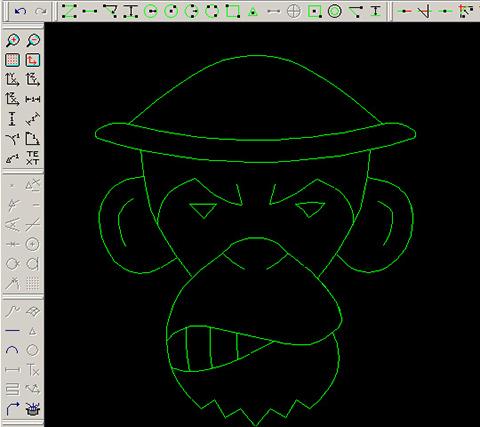Screen dimensions: 480x427
Task: Click the dark arc entity icon
Action: pos(13,350)
